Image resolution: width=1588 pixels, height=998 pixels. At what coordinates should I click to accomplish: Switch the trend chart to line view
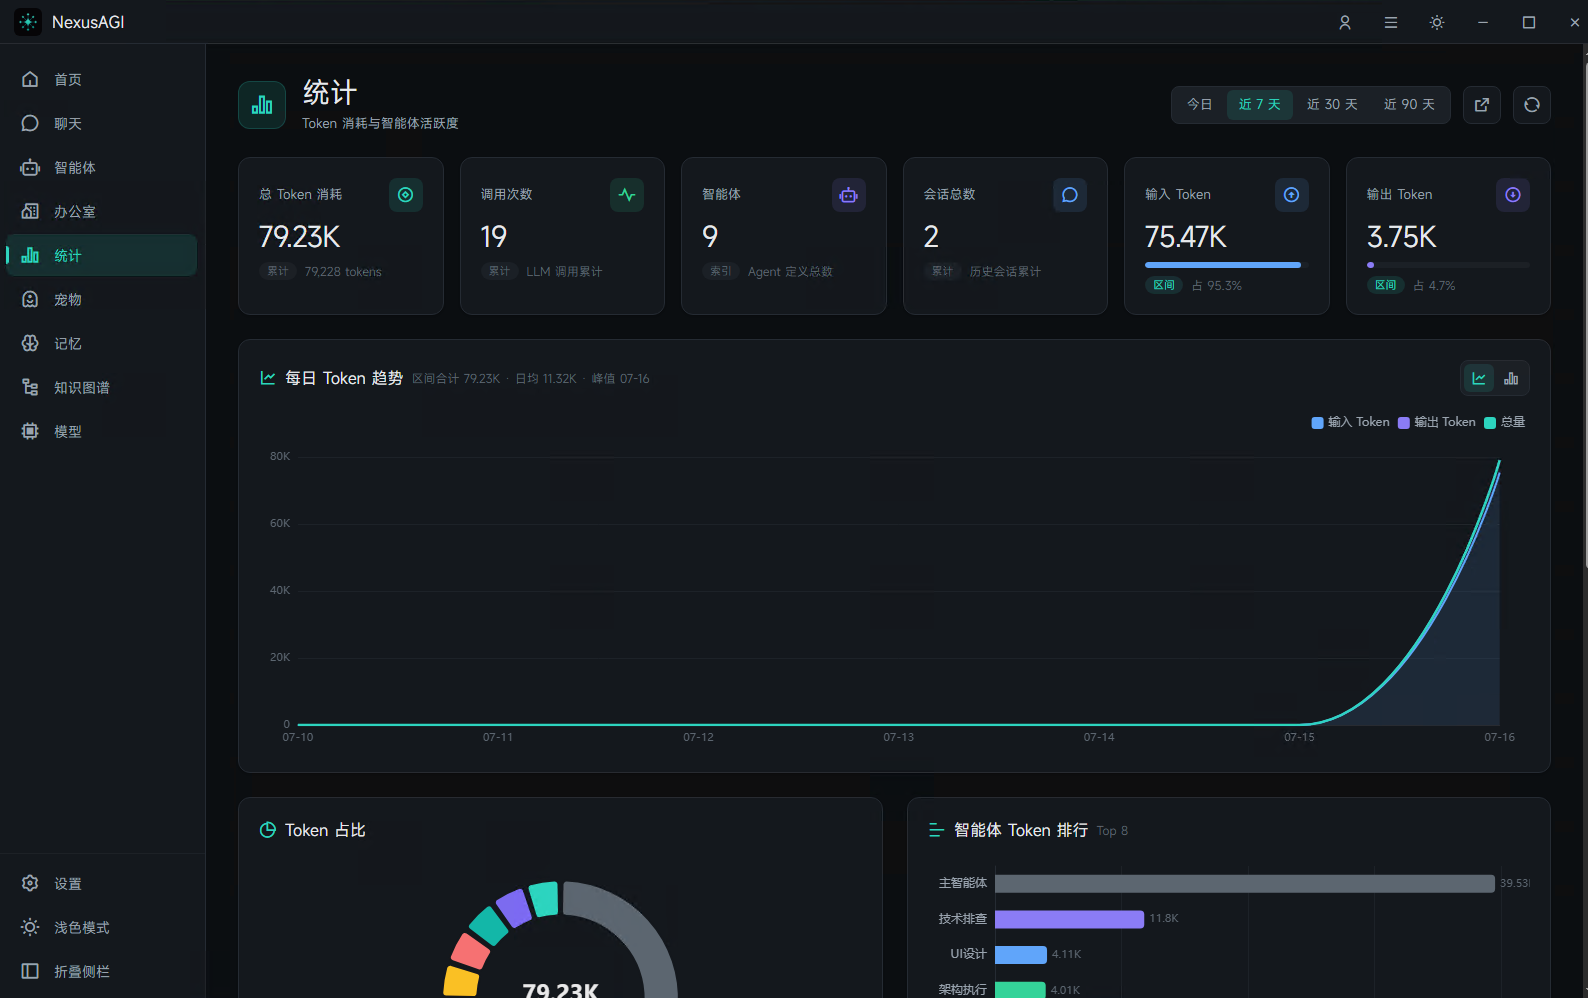point(1479,378)
